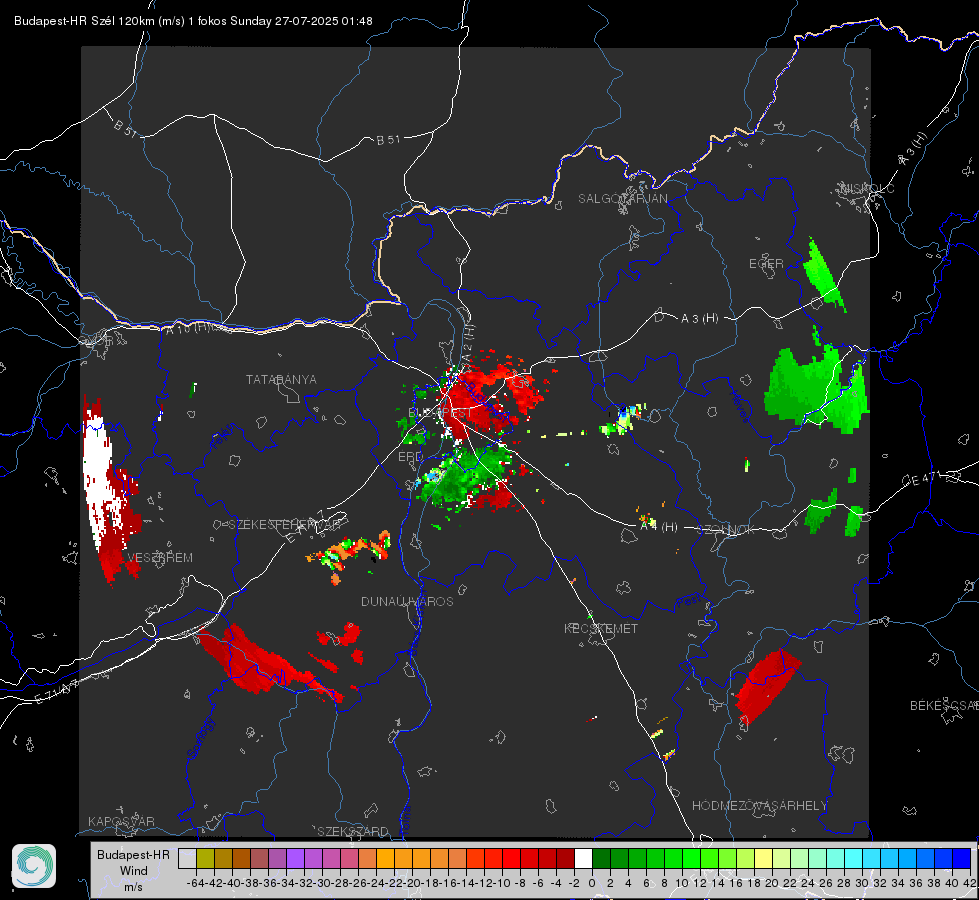The image size is (979, 900).
Task: Click the 'A 2 (H)' road label above Budapest
Action: coord(468,343)
